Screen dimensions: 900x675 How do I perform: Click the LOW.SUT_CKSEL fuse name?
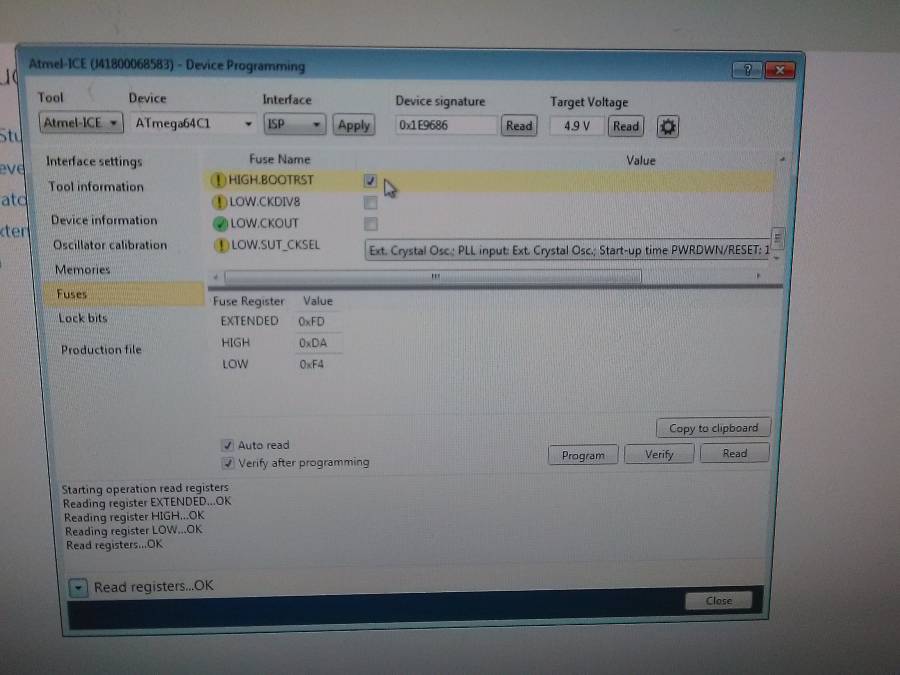pyautogui.click(x=276, y=245)
